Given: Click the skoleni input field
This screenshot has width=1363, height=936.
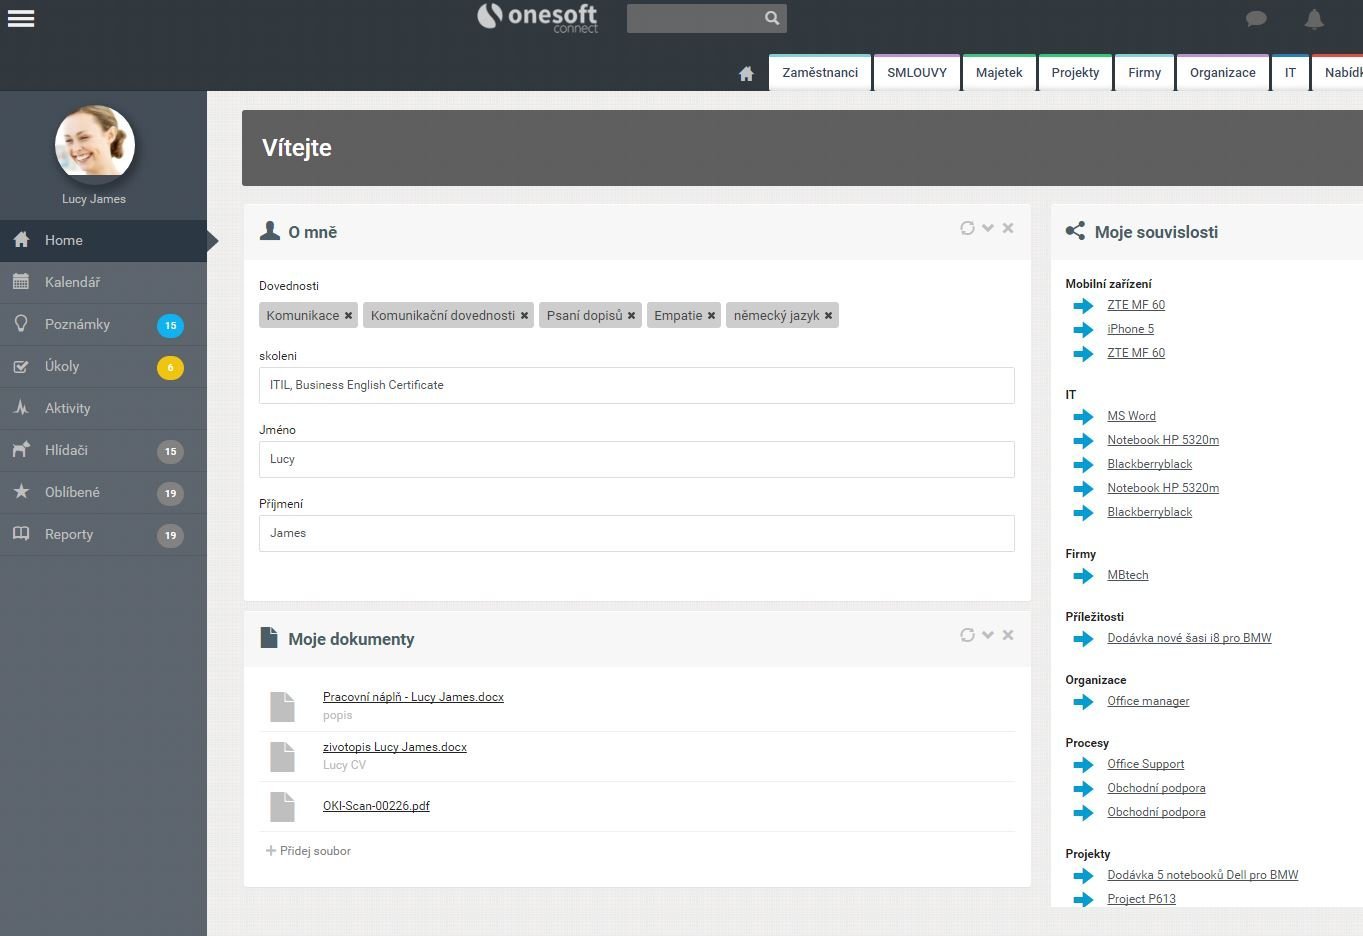Looking at the screenshot, I should (636, 385).
